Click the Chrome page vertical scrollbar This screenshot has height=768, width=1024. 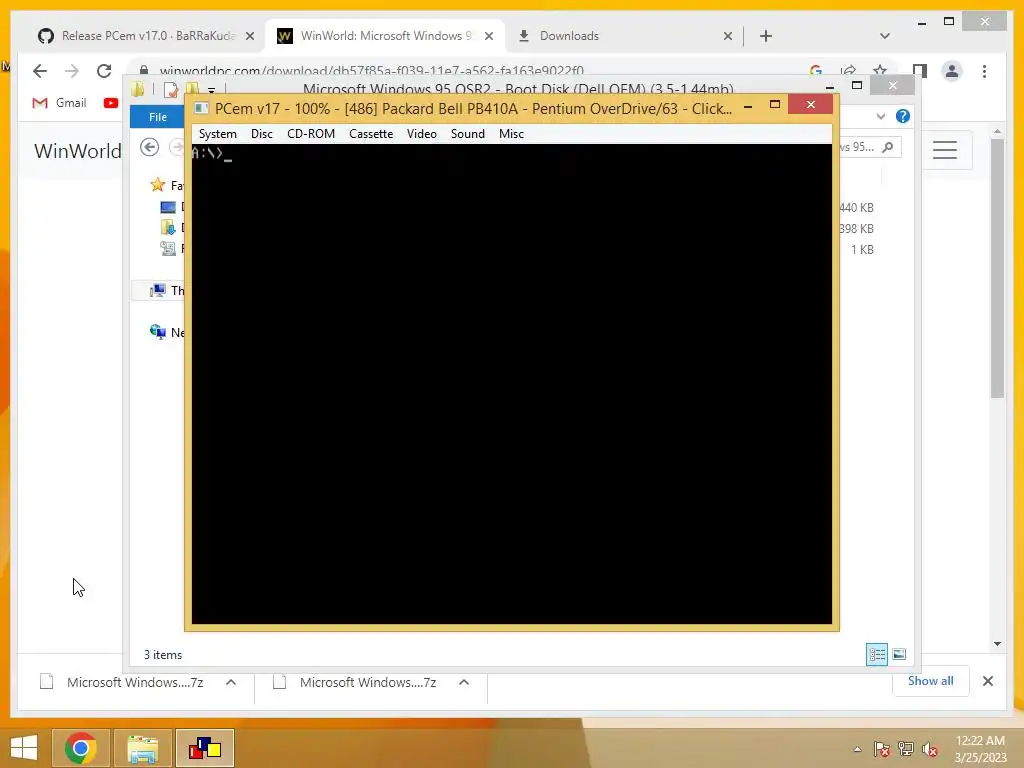coord(997,268)
